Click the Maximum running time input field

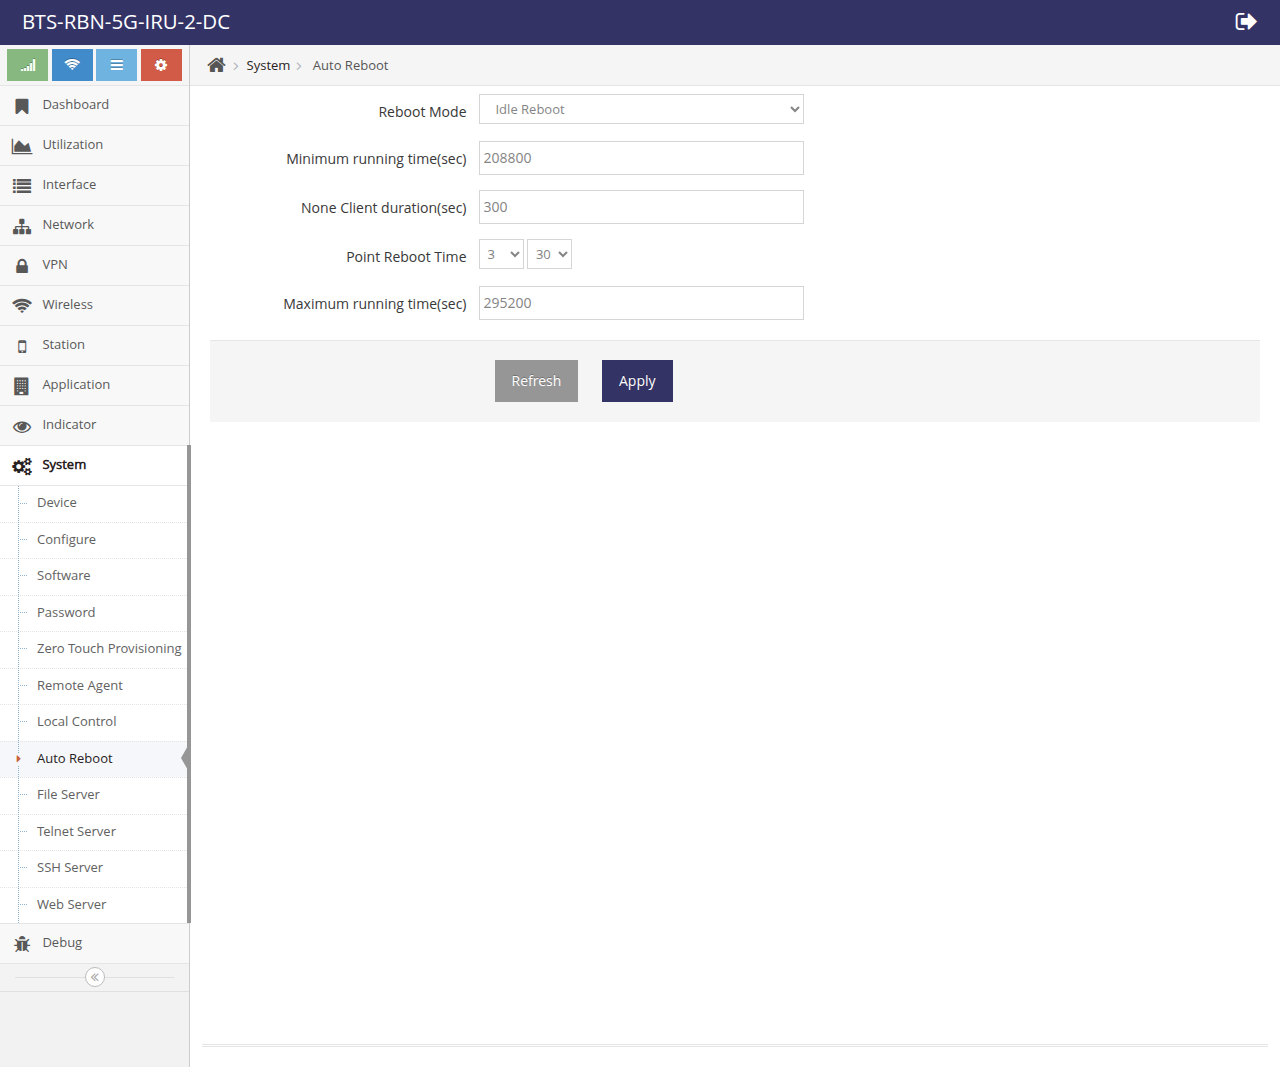point(641,303)
